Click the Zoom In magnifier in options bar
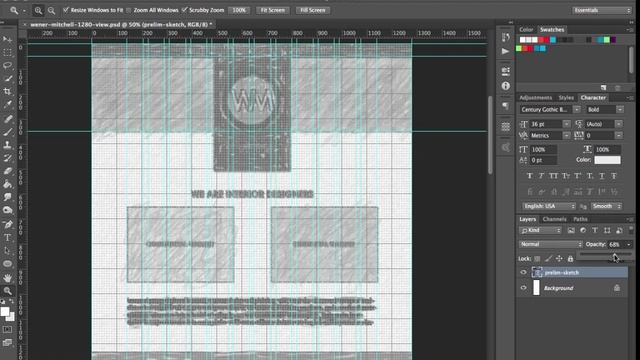This screenshot has width=640, height=360. pyautogui.click(x=38, y=10)
